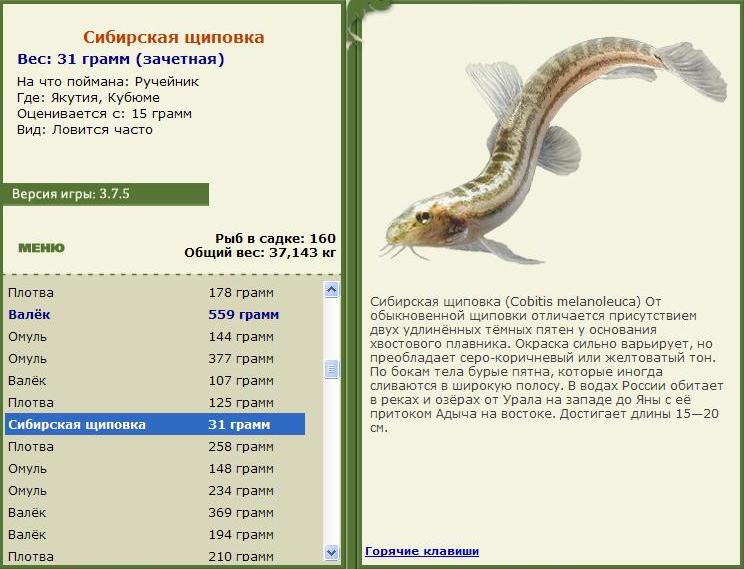
Task: Select the Омуль 148 грамм row
Action: click(x=155, y=468)
